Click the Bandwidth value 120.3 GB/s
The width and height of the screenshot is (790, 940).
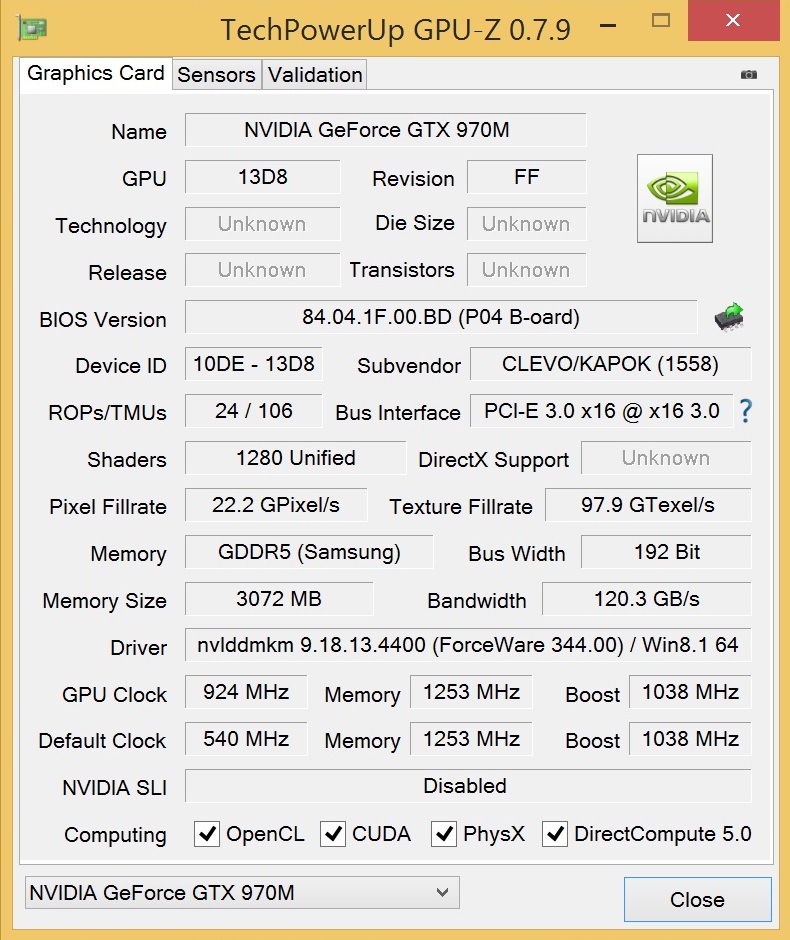(x=646, y=598)
